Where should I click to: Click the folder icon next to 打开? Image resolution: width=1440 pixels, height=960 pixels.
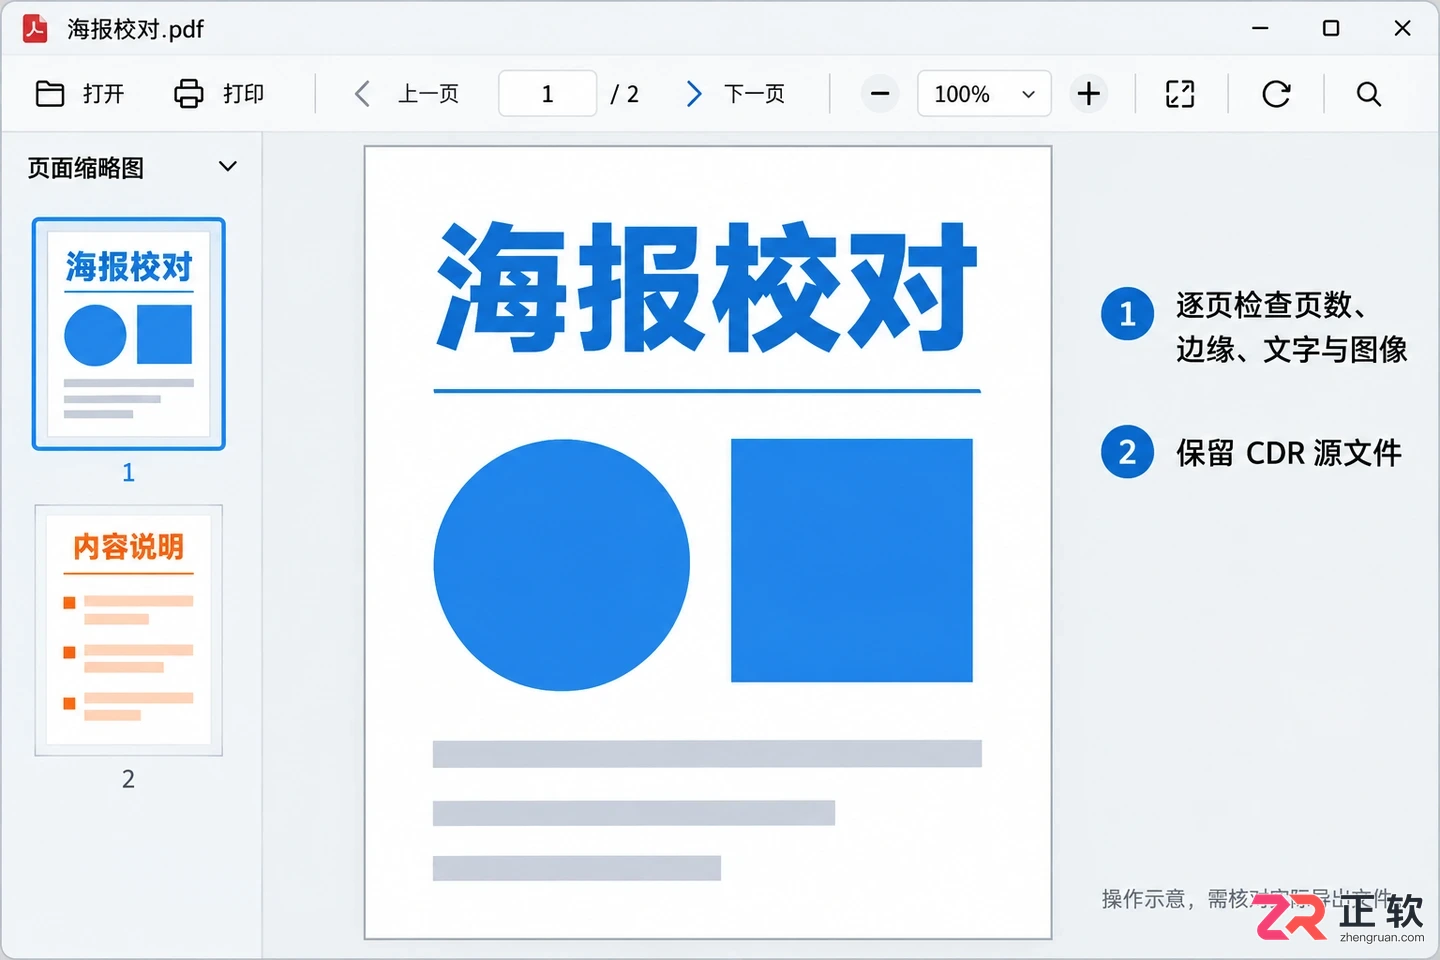(50, 94)
